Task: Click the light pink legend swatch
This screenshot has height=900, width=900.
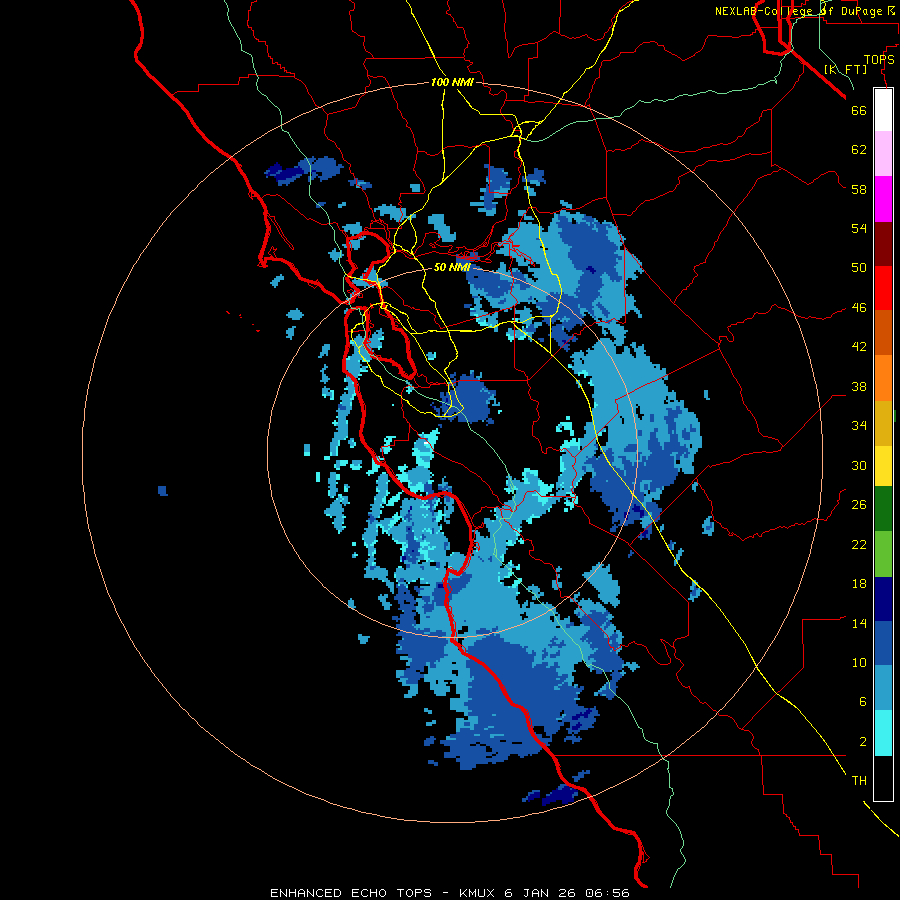Action: pos(883,153)
